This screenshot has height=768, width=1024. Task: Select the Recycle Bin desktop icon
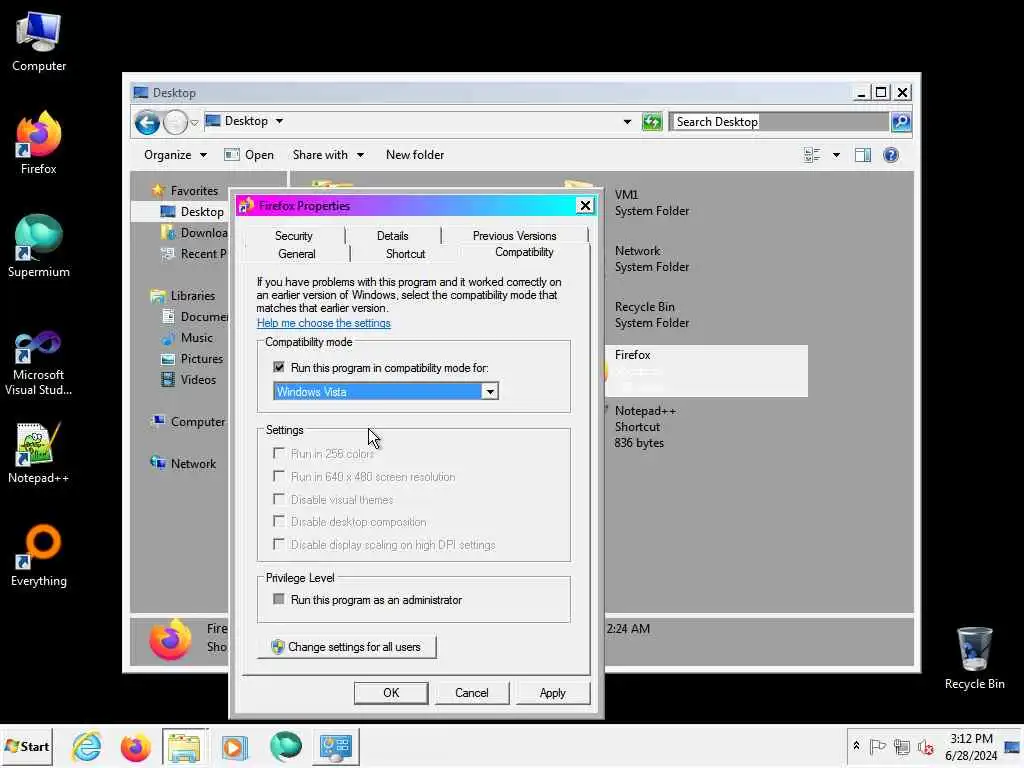(974, 658)
